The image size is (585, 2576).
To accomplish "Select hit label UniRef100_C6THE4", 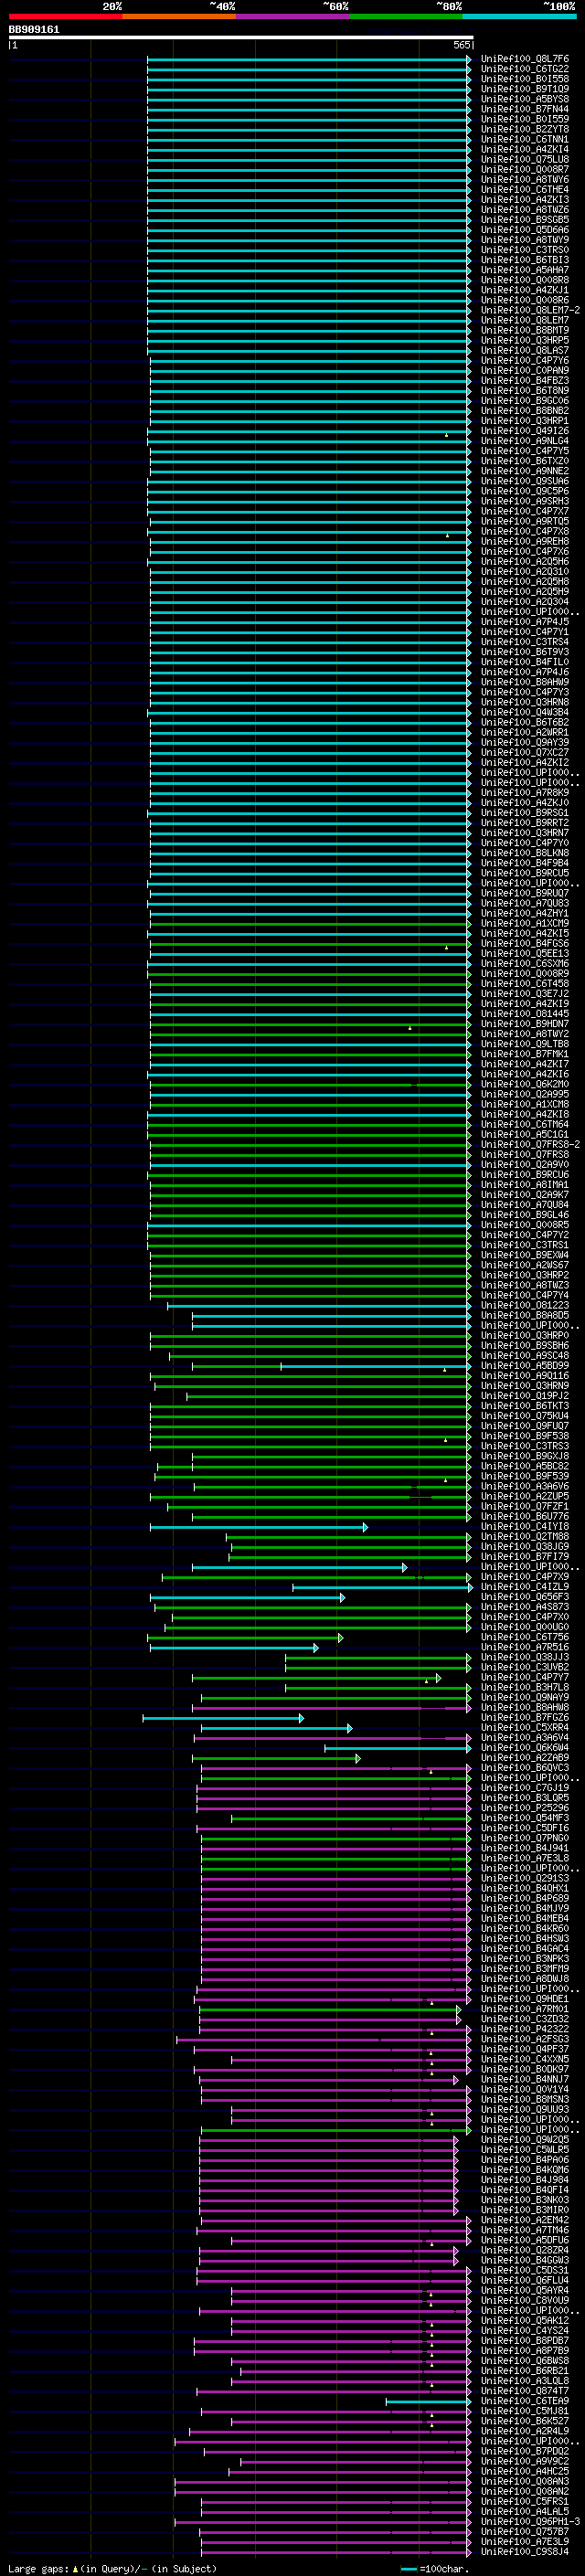I will pos(524,190).
